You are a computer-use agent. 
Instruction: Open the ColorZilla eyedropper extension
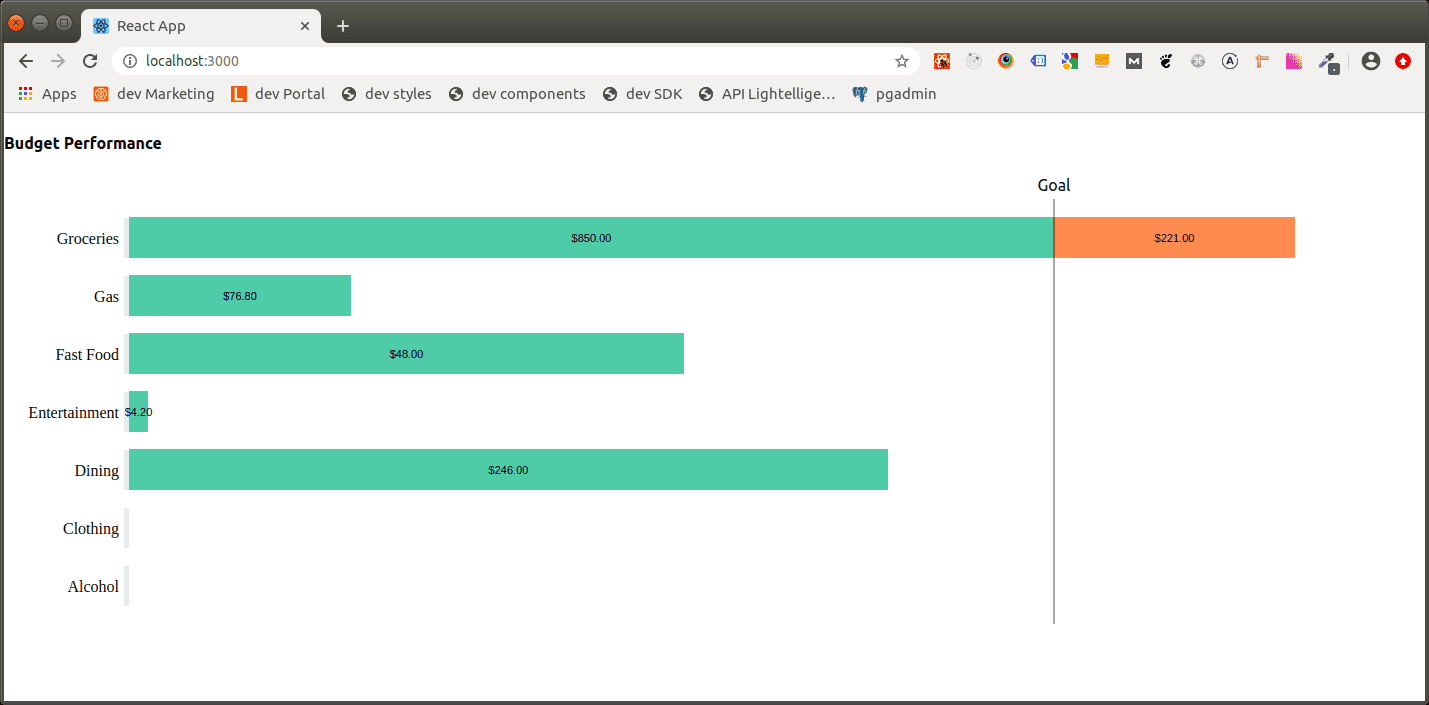point(1326,62)
